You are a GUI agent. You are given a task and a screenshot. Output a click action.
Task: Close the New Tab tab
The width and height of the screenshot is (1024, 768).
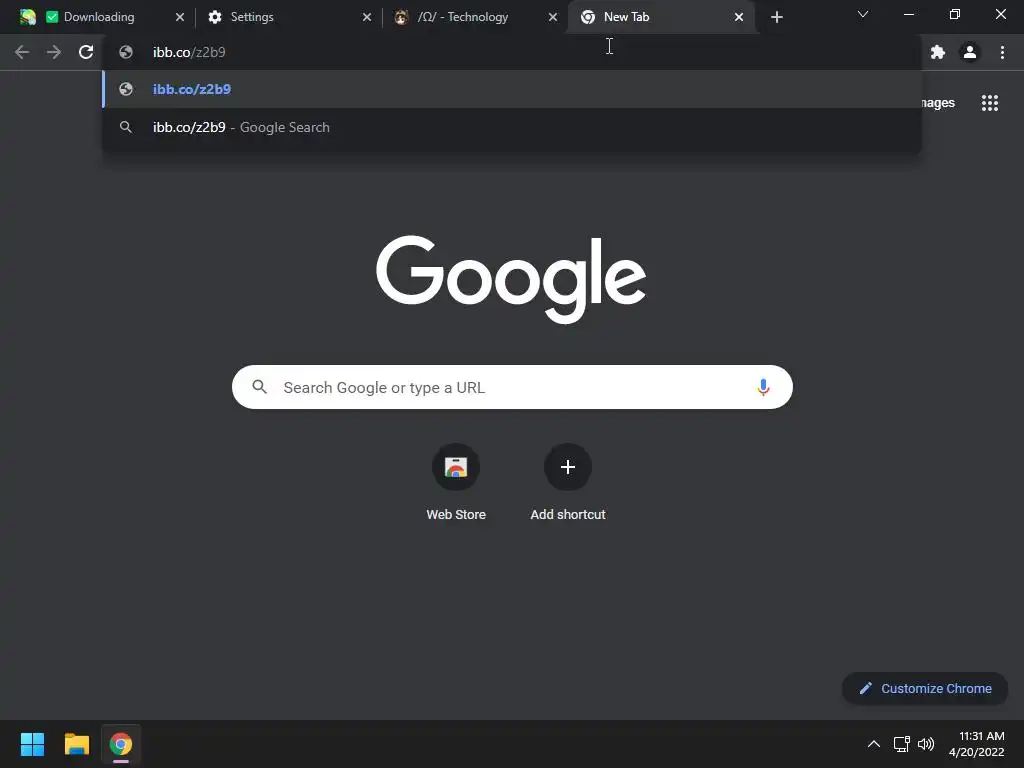click(x=739, y=17)
